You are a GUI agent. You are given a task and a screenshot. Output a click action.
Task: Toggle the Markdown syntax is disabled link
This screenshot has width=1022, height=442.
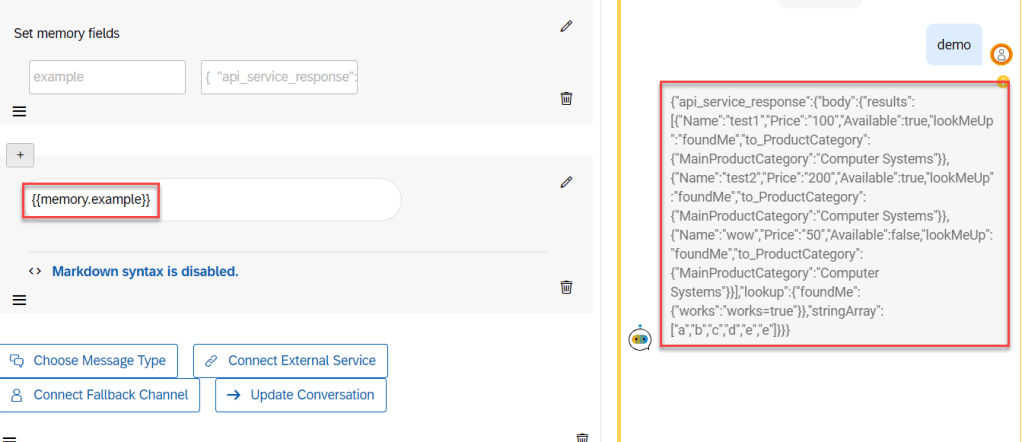pyautogui.click(x=145, y=271)
